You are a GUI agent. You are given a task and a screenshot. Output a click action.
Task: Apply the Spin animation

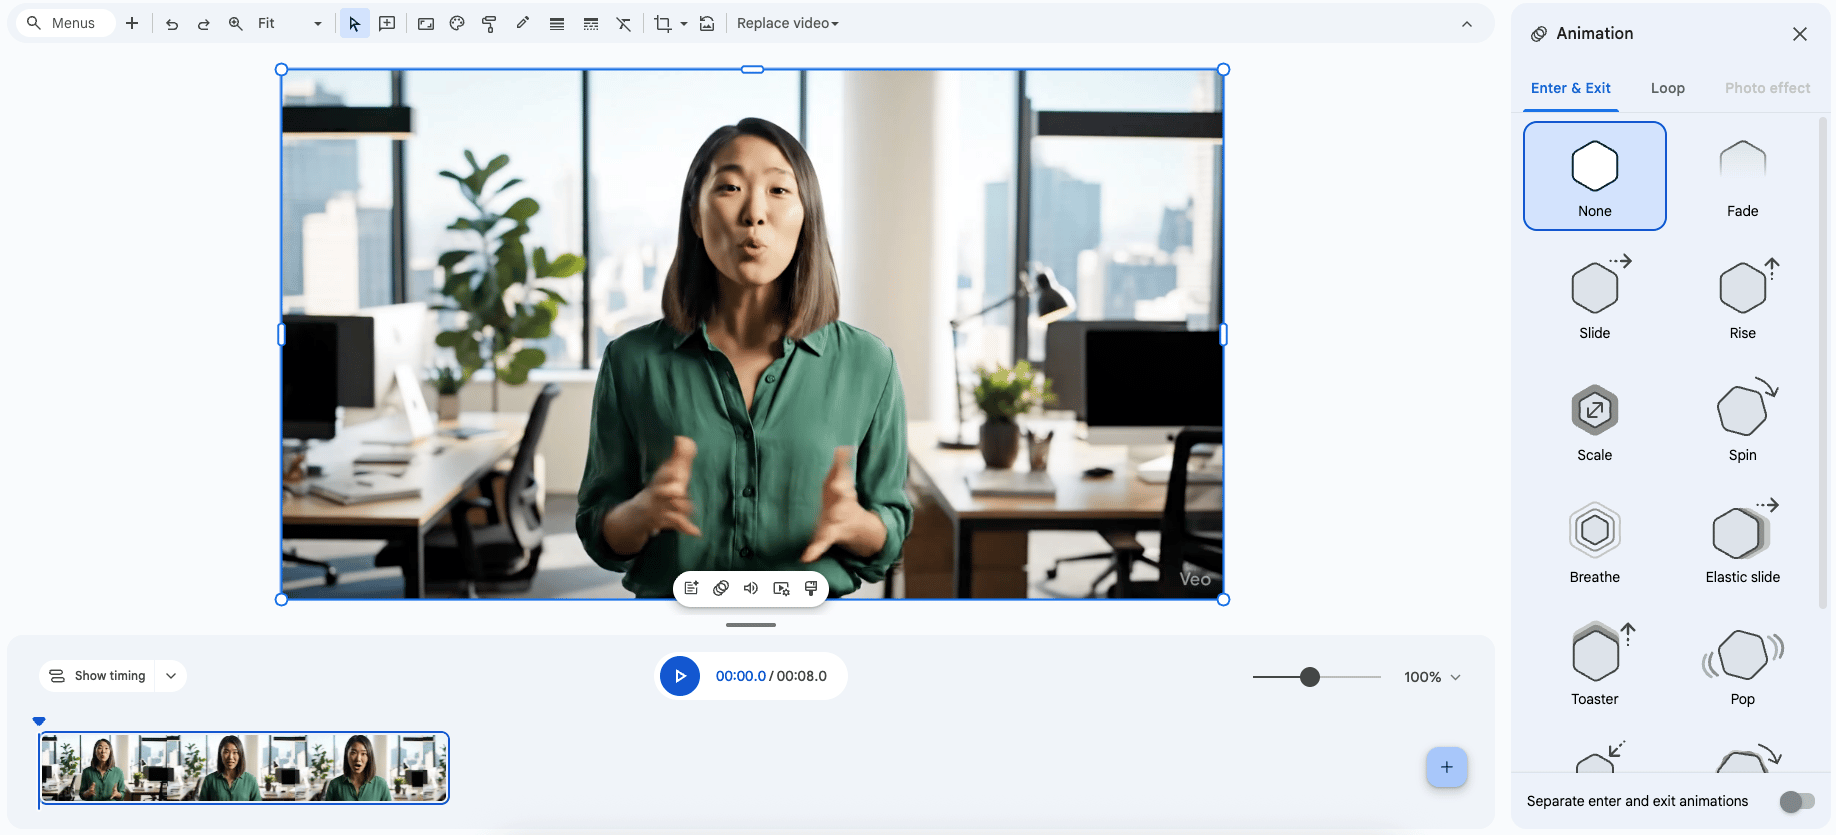[1743, 420]
